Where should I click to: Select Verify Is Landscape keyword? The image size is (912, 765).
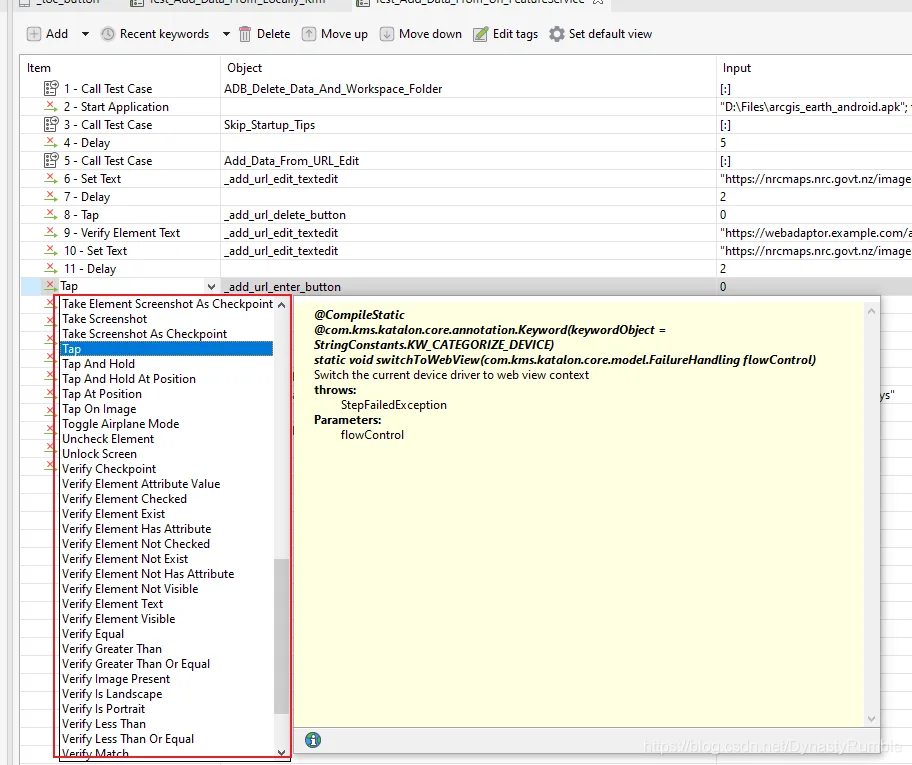click(x=167, y=694)
